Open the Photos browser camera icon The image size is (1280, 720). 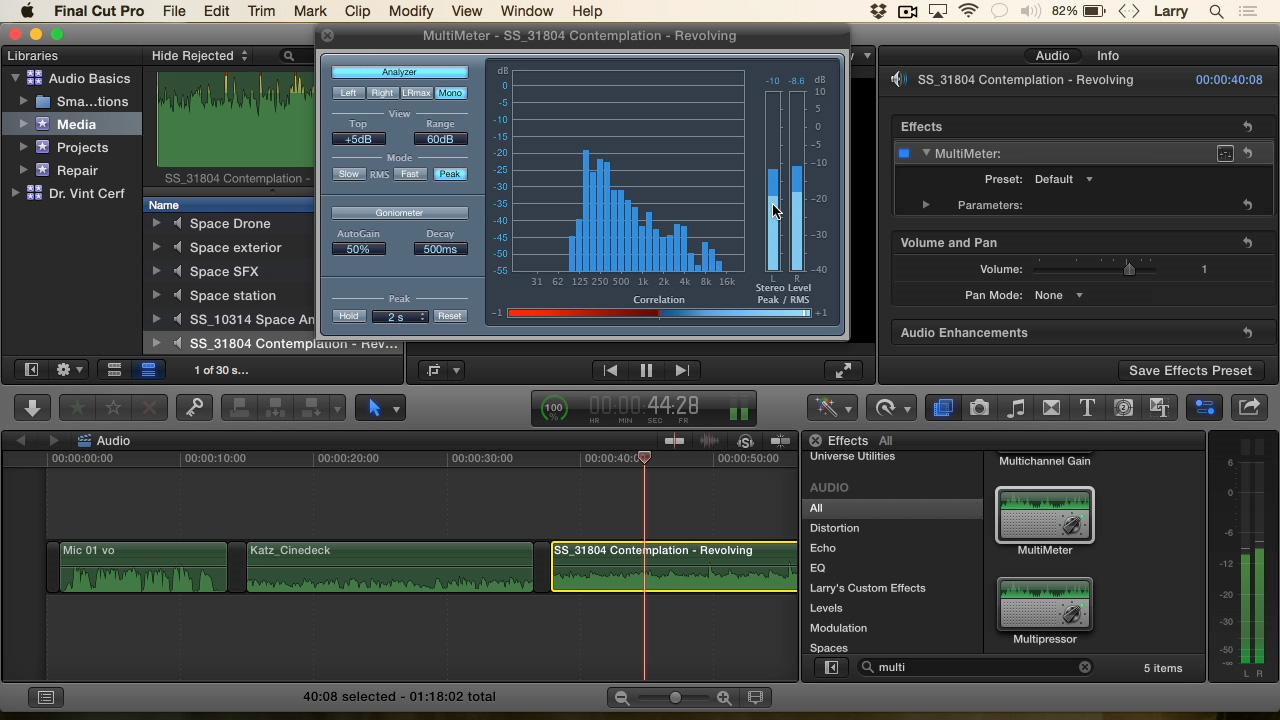point(979,408)
